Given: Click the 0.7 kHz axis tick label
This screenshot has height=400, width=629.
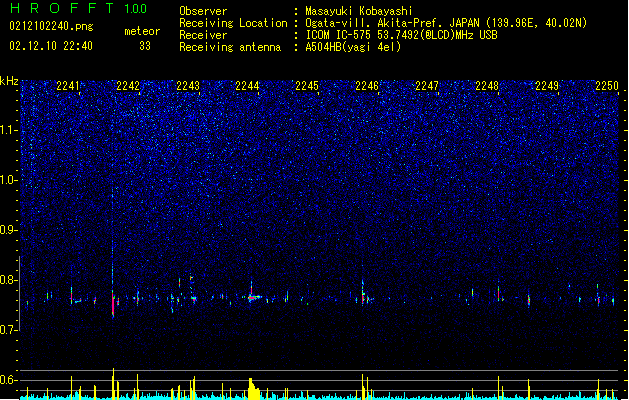Looking at the screenshot, I should tap(8, 330).
